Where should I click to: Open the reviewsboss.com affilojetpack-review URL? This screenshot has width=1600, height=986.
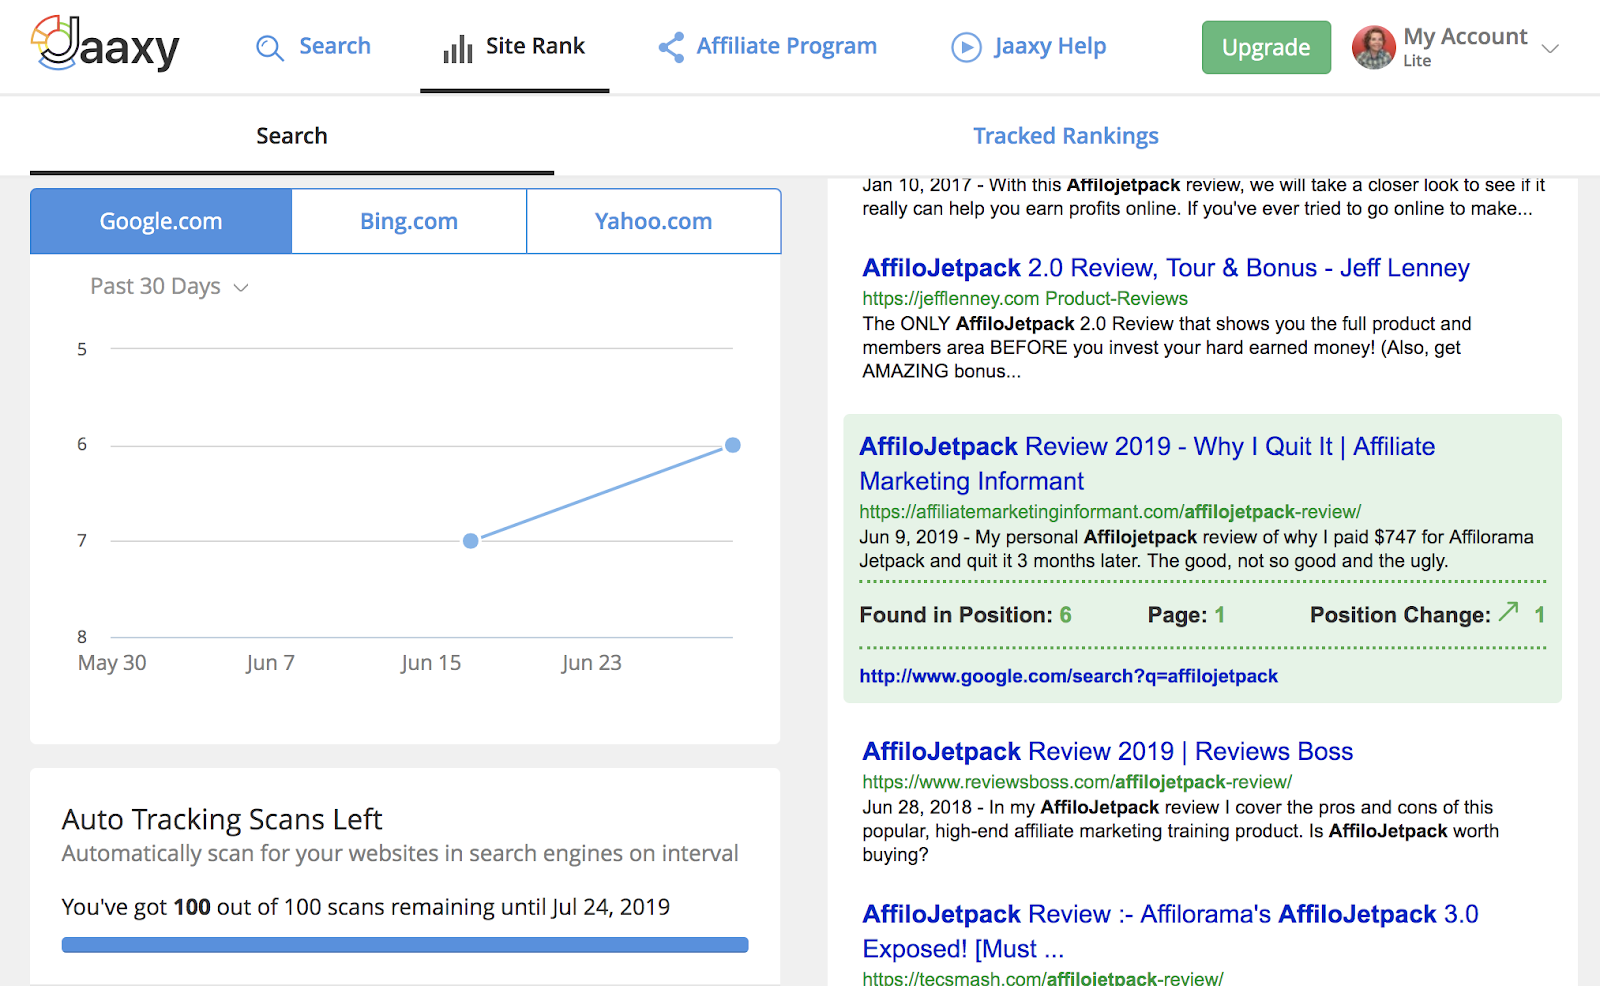1077,782
